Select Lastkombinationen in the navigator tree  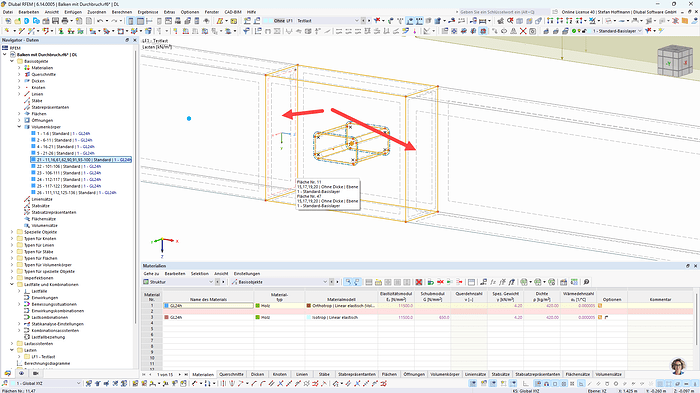pos(50,317)
